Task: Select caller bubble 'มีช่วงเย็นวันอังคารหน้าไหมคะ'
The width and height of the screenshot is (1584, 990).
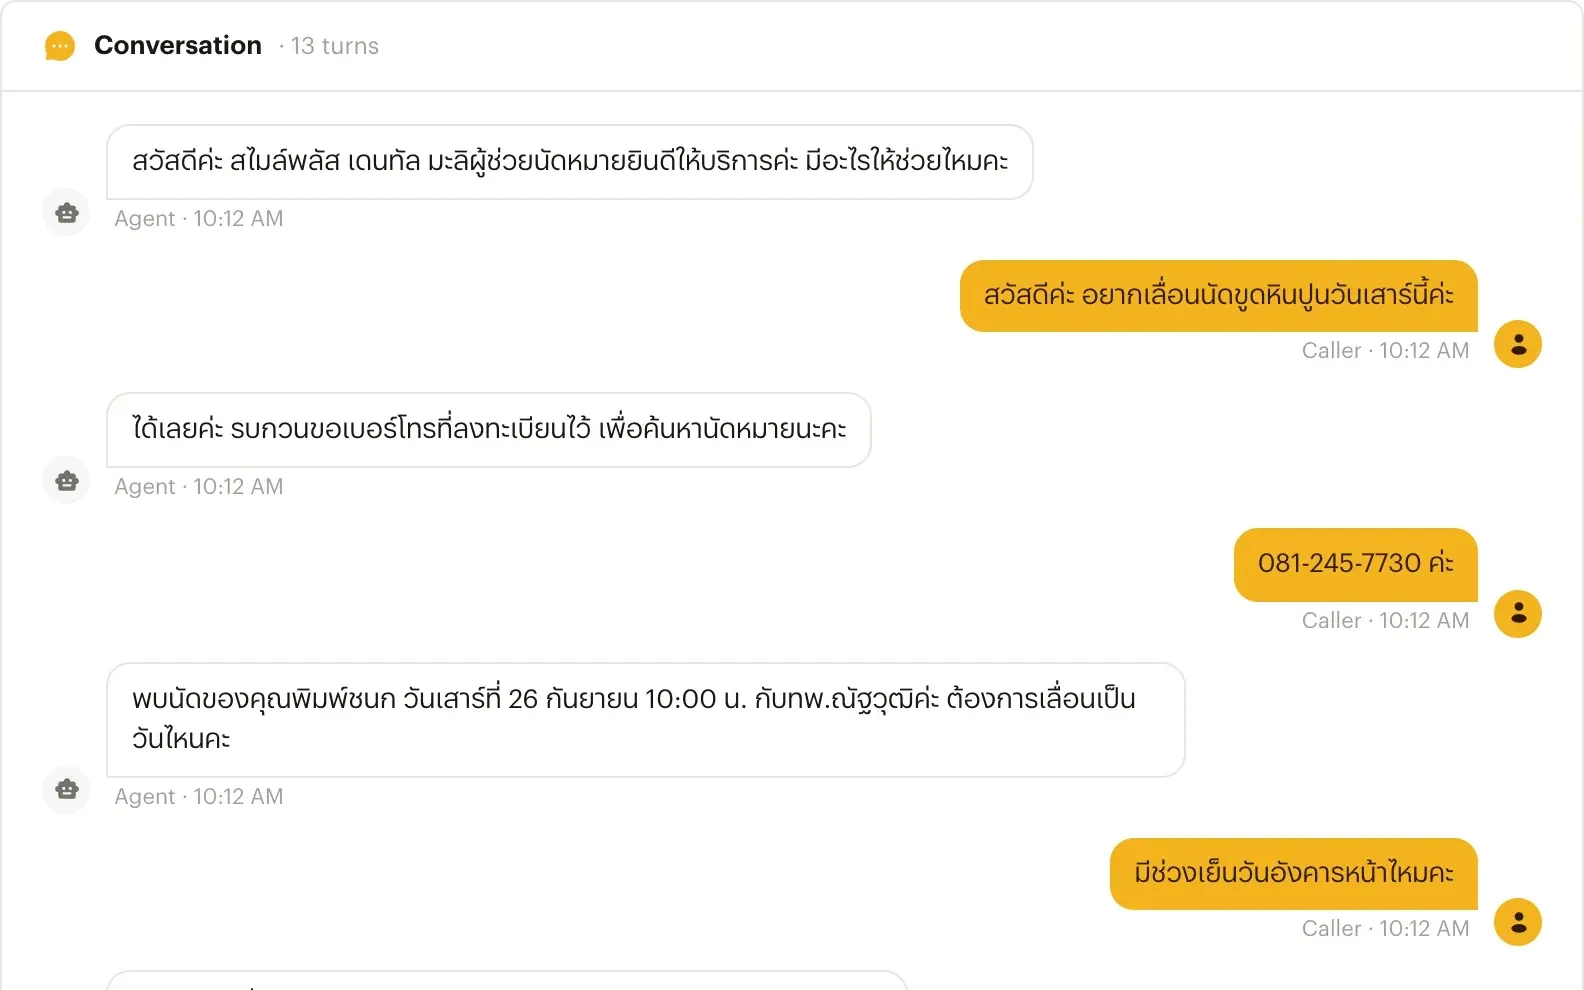Action: coord(1294,874)
